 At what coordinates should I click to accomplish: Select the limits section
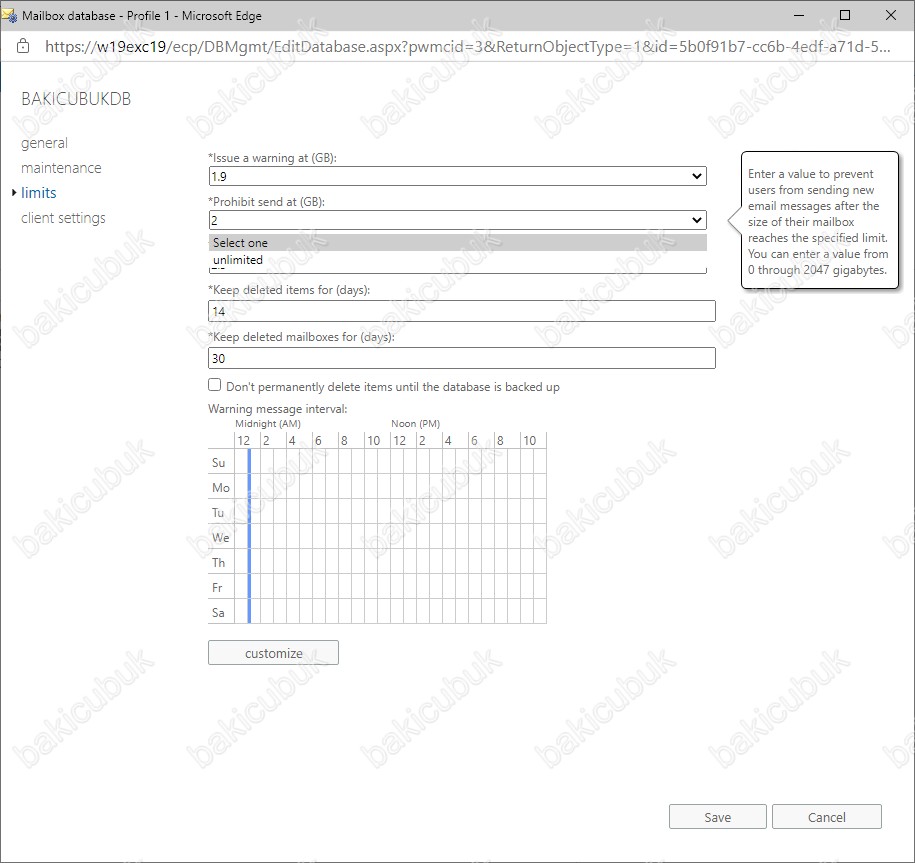click(x=39, y=193)
